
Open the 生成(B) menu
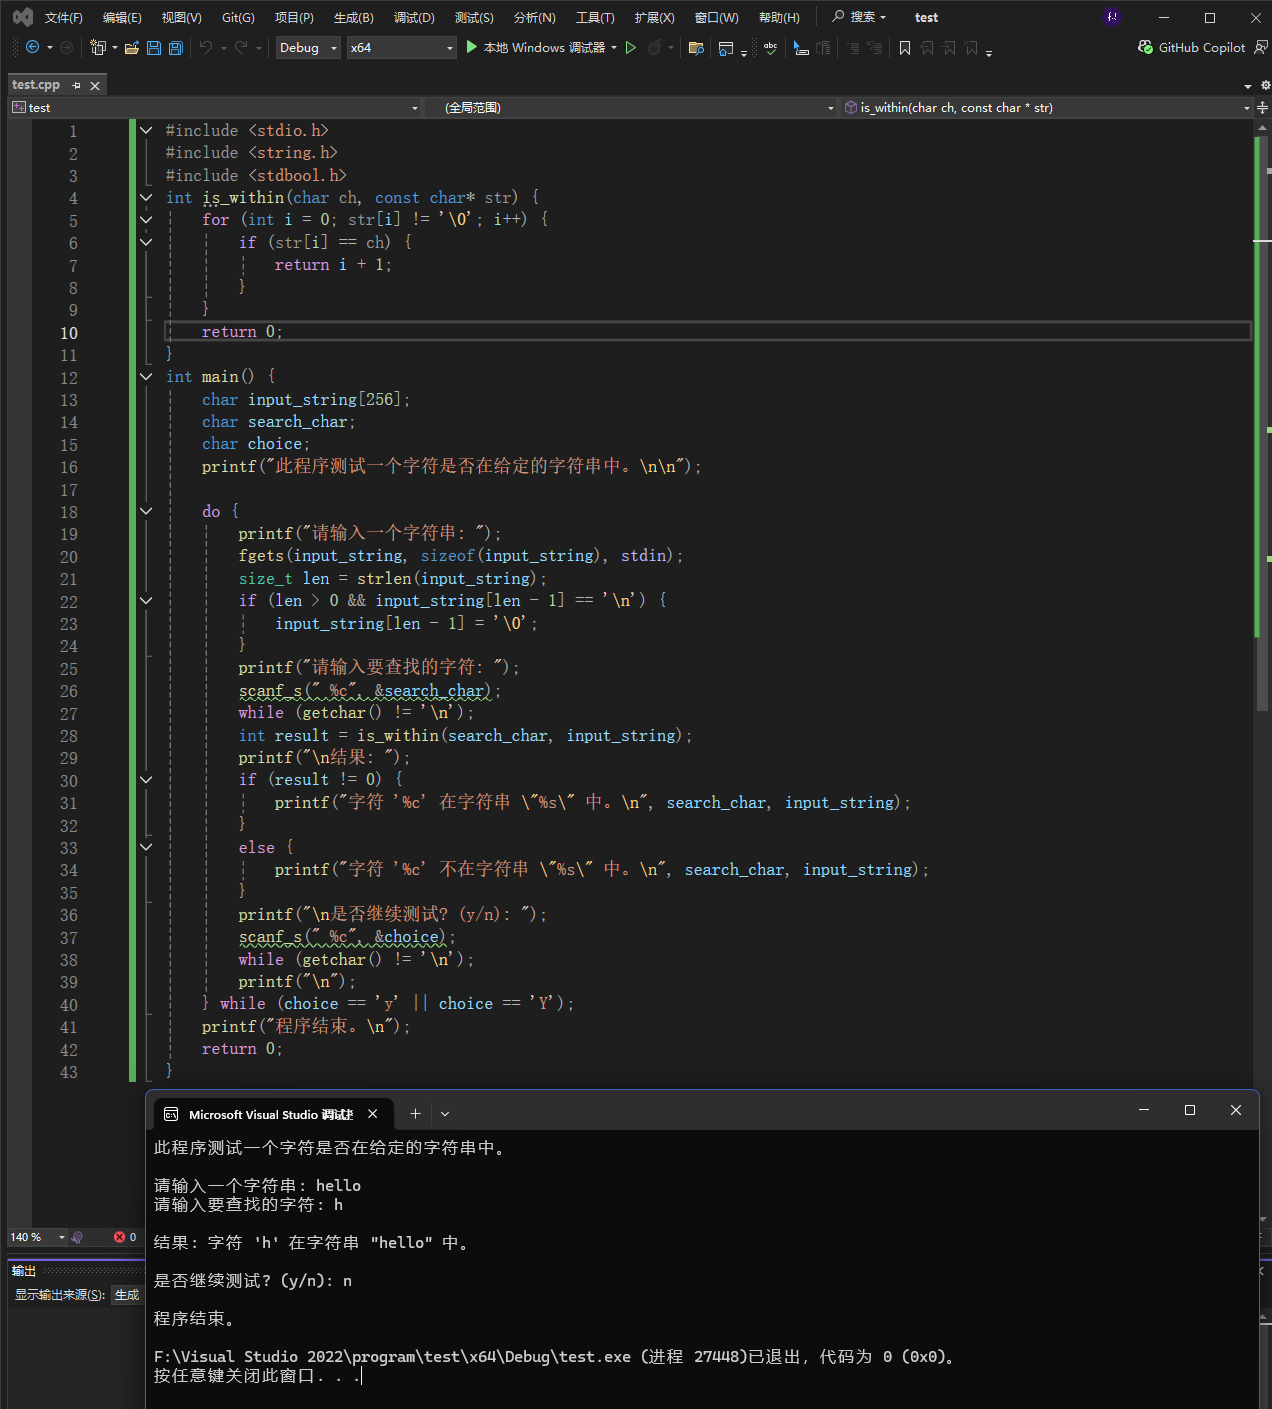(354, 17)
